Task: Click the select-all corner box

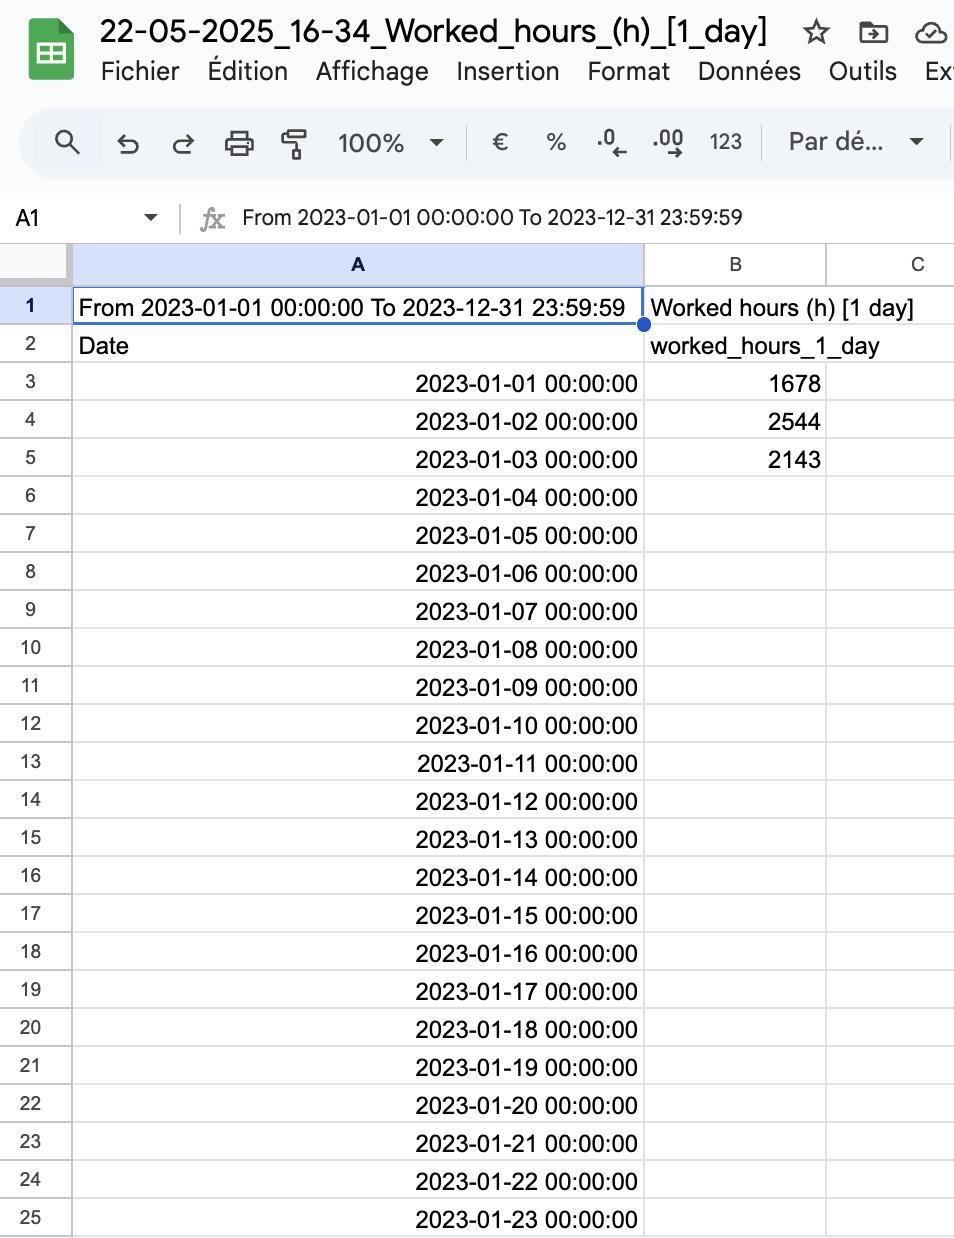Action: pyautogui.click(x=35, y=264)
